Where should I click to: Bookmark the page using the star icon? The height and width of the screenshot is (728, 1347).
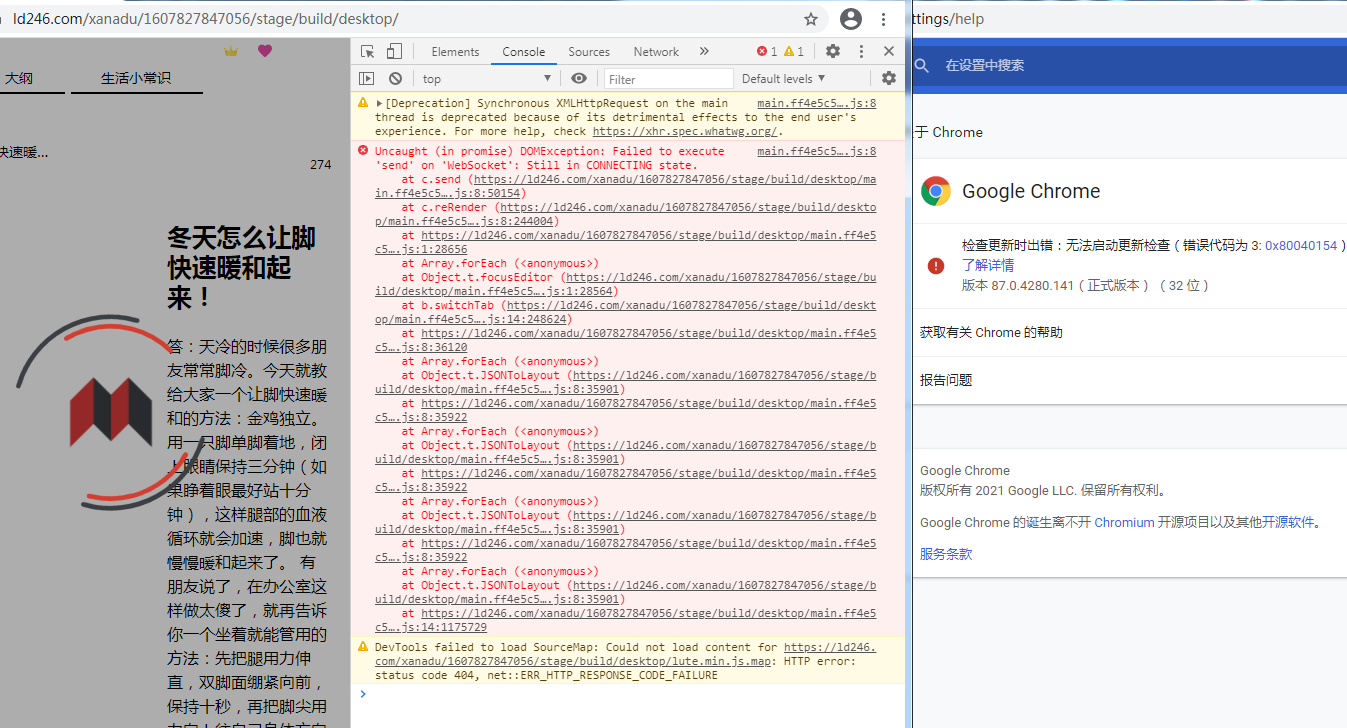pos(810,19)
